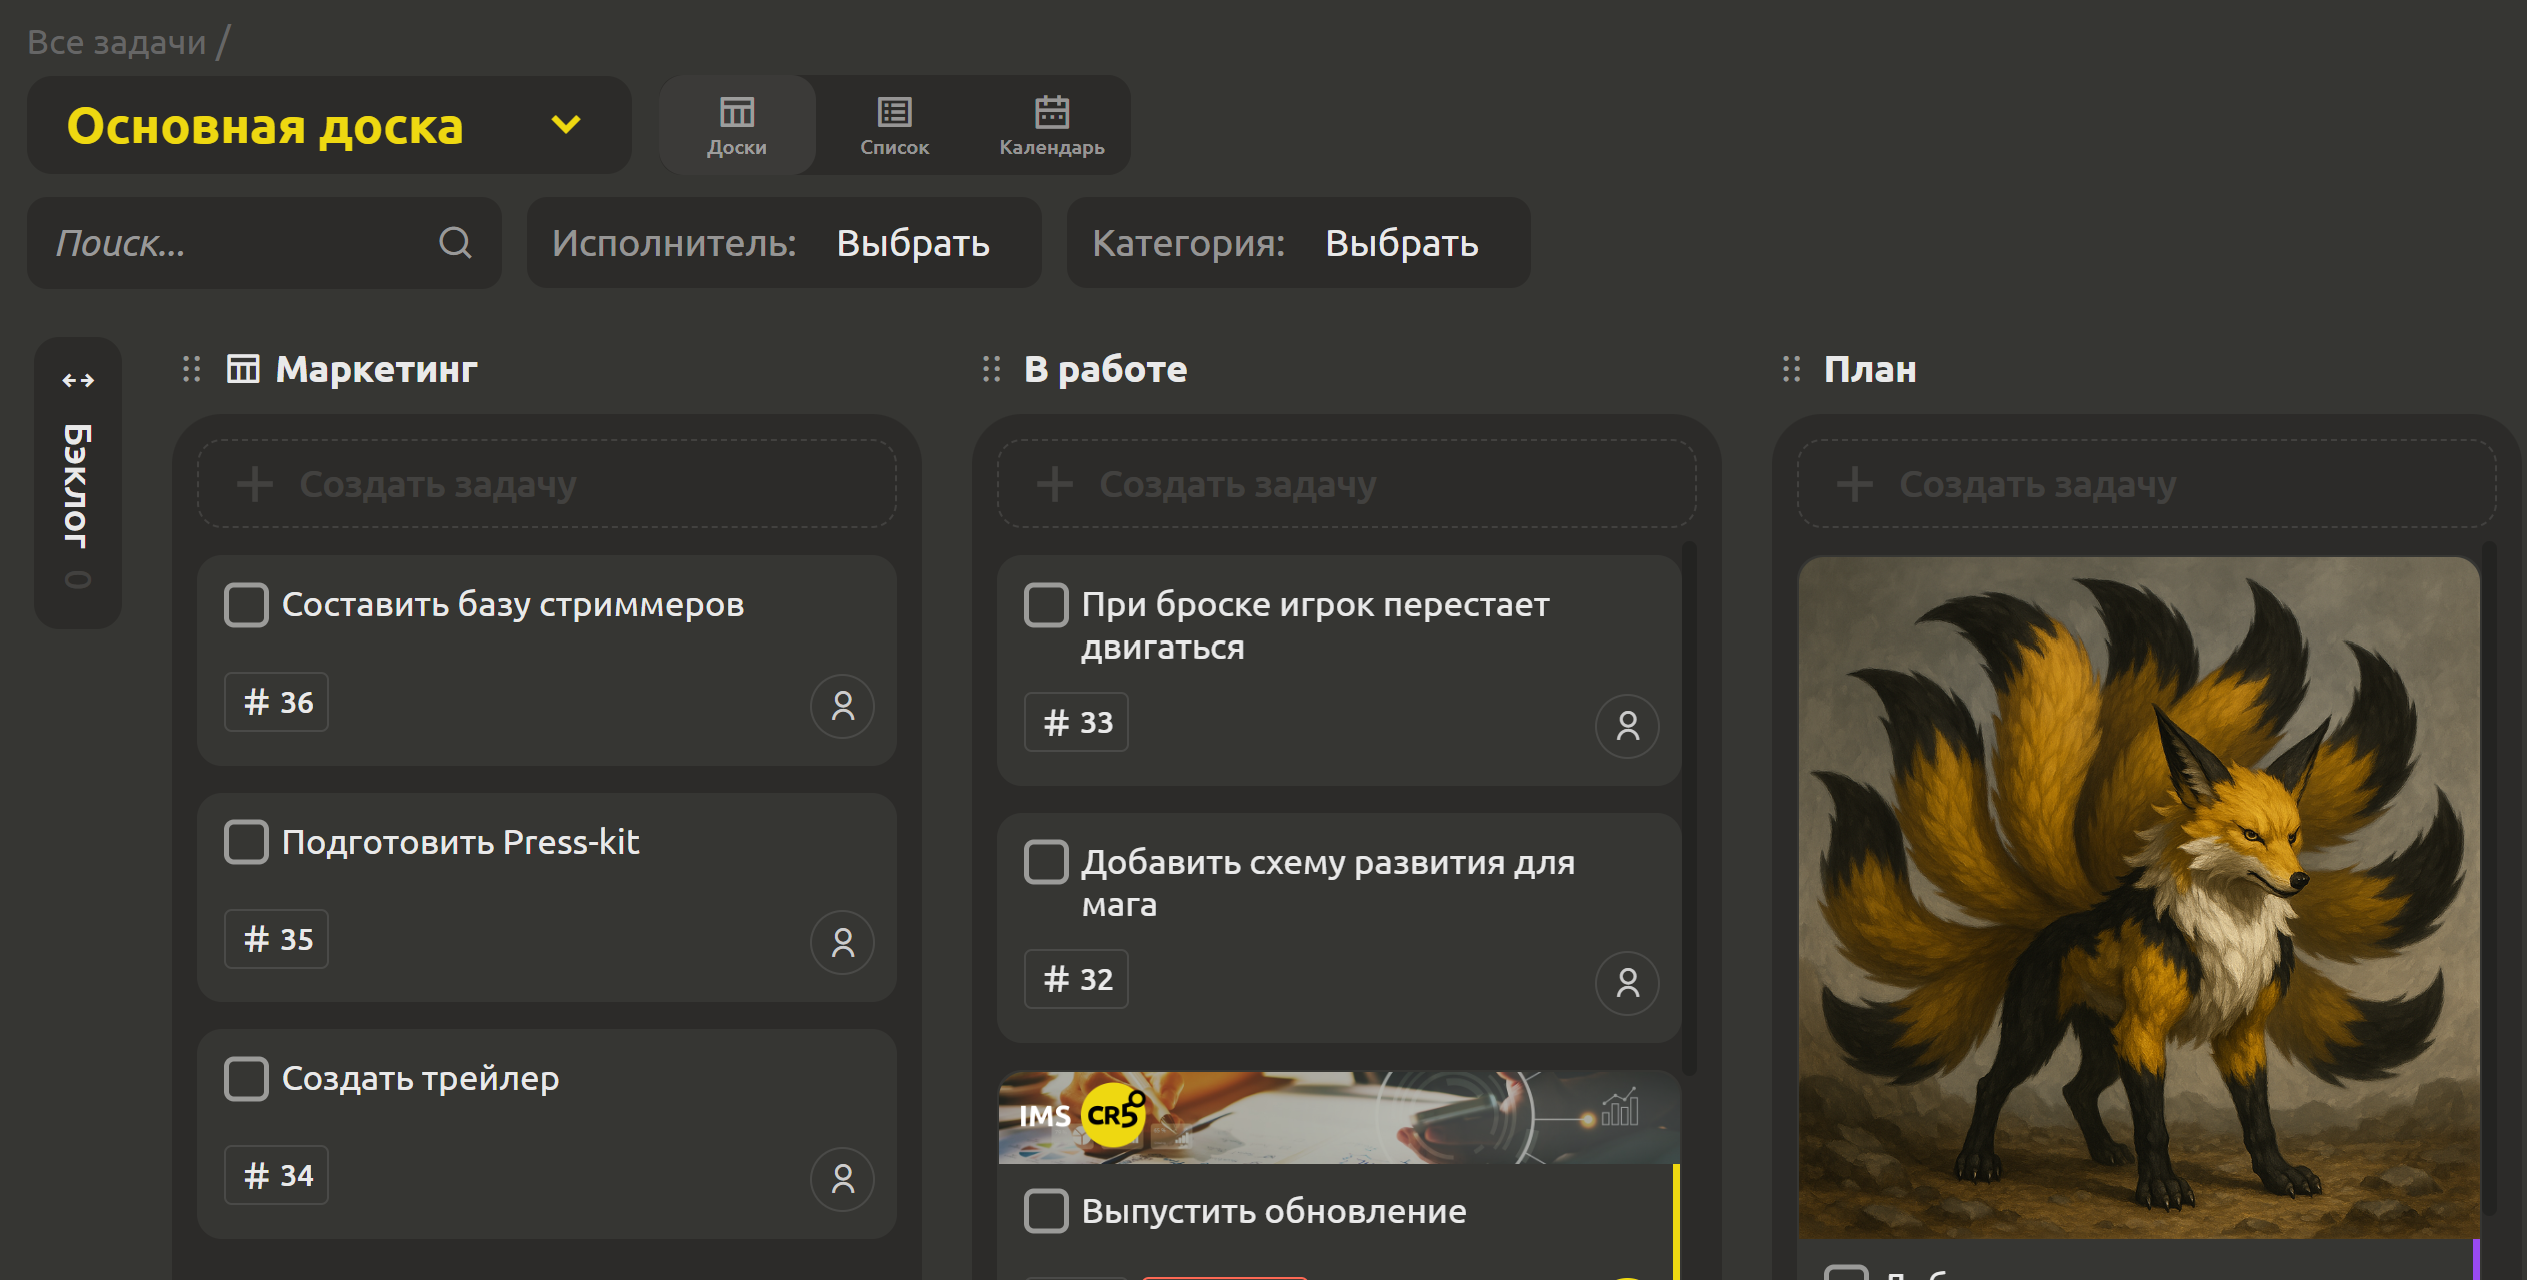Click the # 35 task number badge
The width and height of the screenshot is (2527, 1280).
(277, 939)
